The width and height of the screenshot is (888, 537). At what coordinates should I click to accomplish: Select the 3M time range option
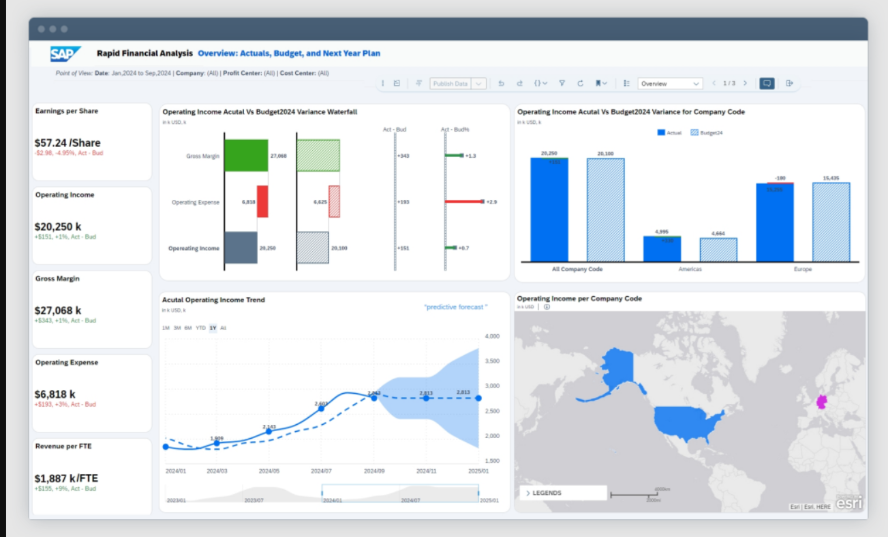pos(177,328)
